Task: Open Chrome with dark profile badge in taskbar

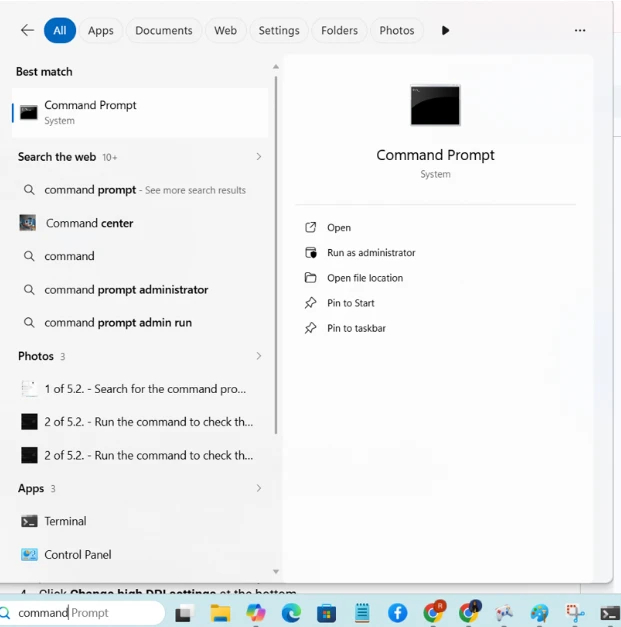Action: 469,612
